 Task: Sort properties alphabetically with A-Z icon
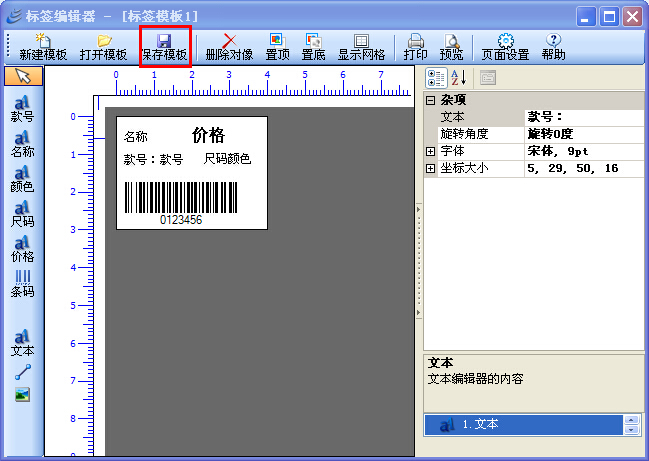tap(459, 78)
